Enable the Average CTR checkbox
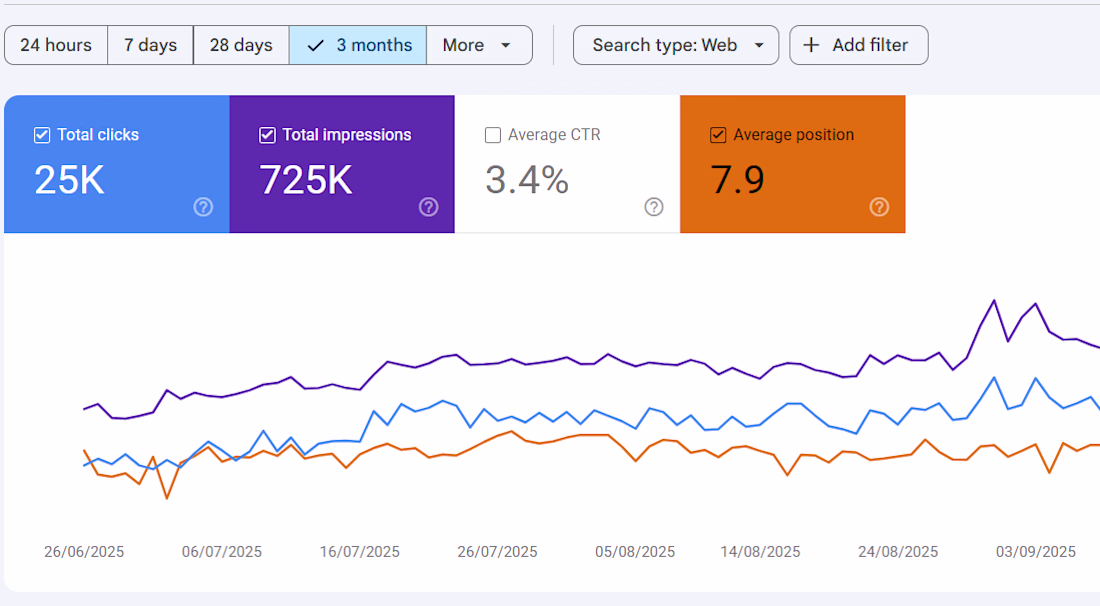 click(493, 135)
